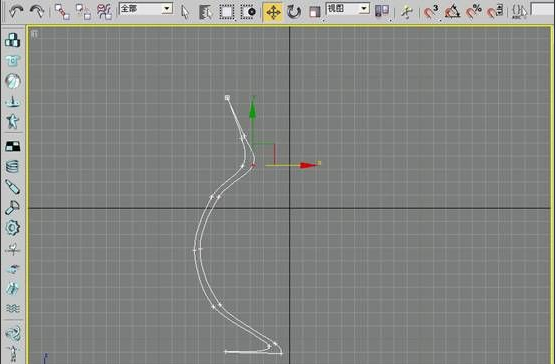The height and width of the screenshot is (364, 556).
Task: Create reactor Motor gear icon
Action: (x=12, y=228)
